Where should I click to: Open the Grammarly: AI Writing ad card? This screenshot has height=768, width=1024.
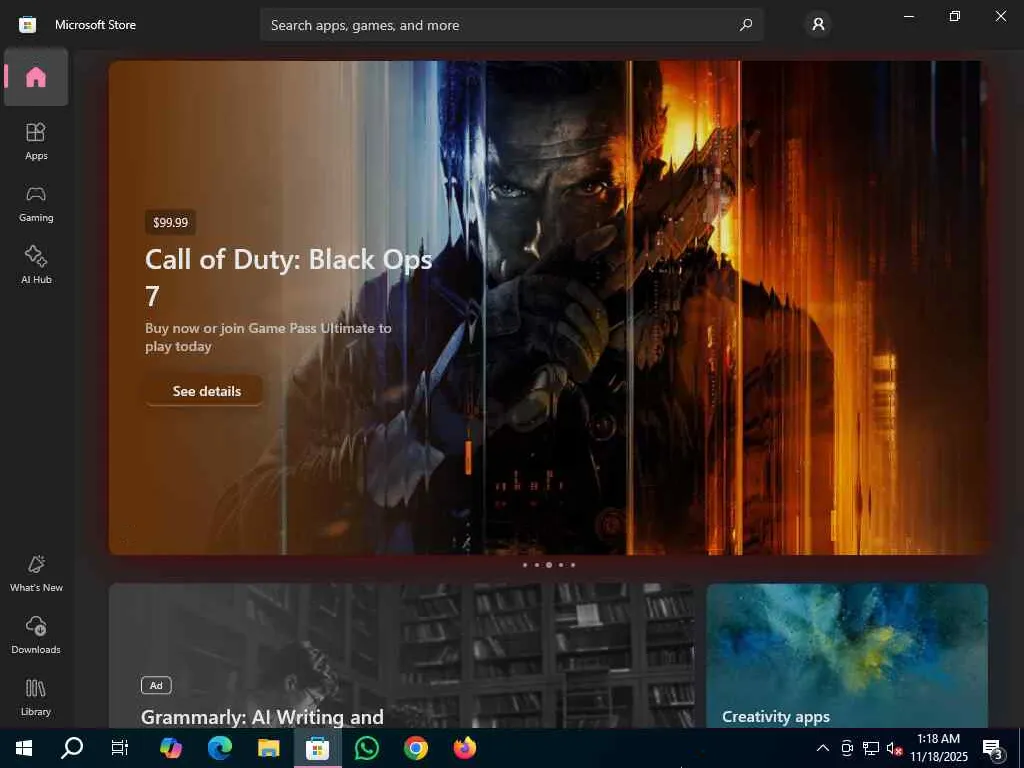point(401,656)
